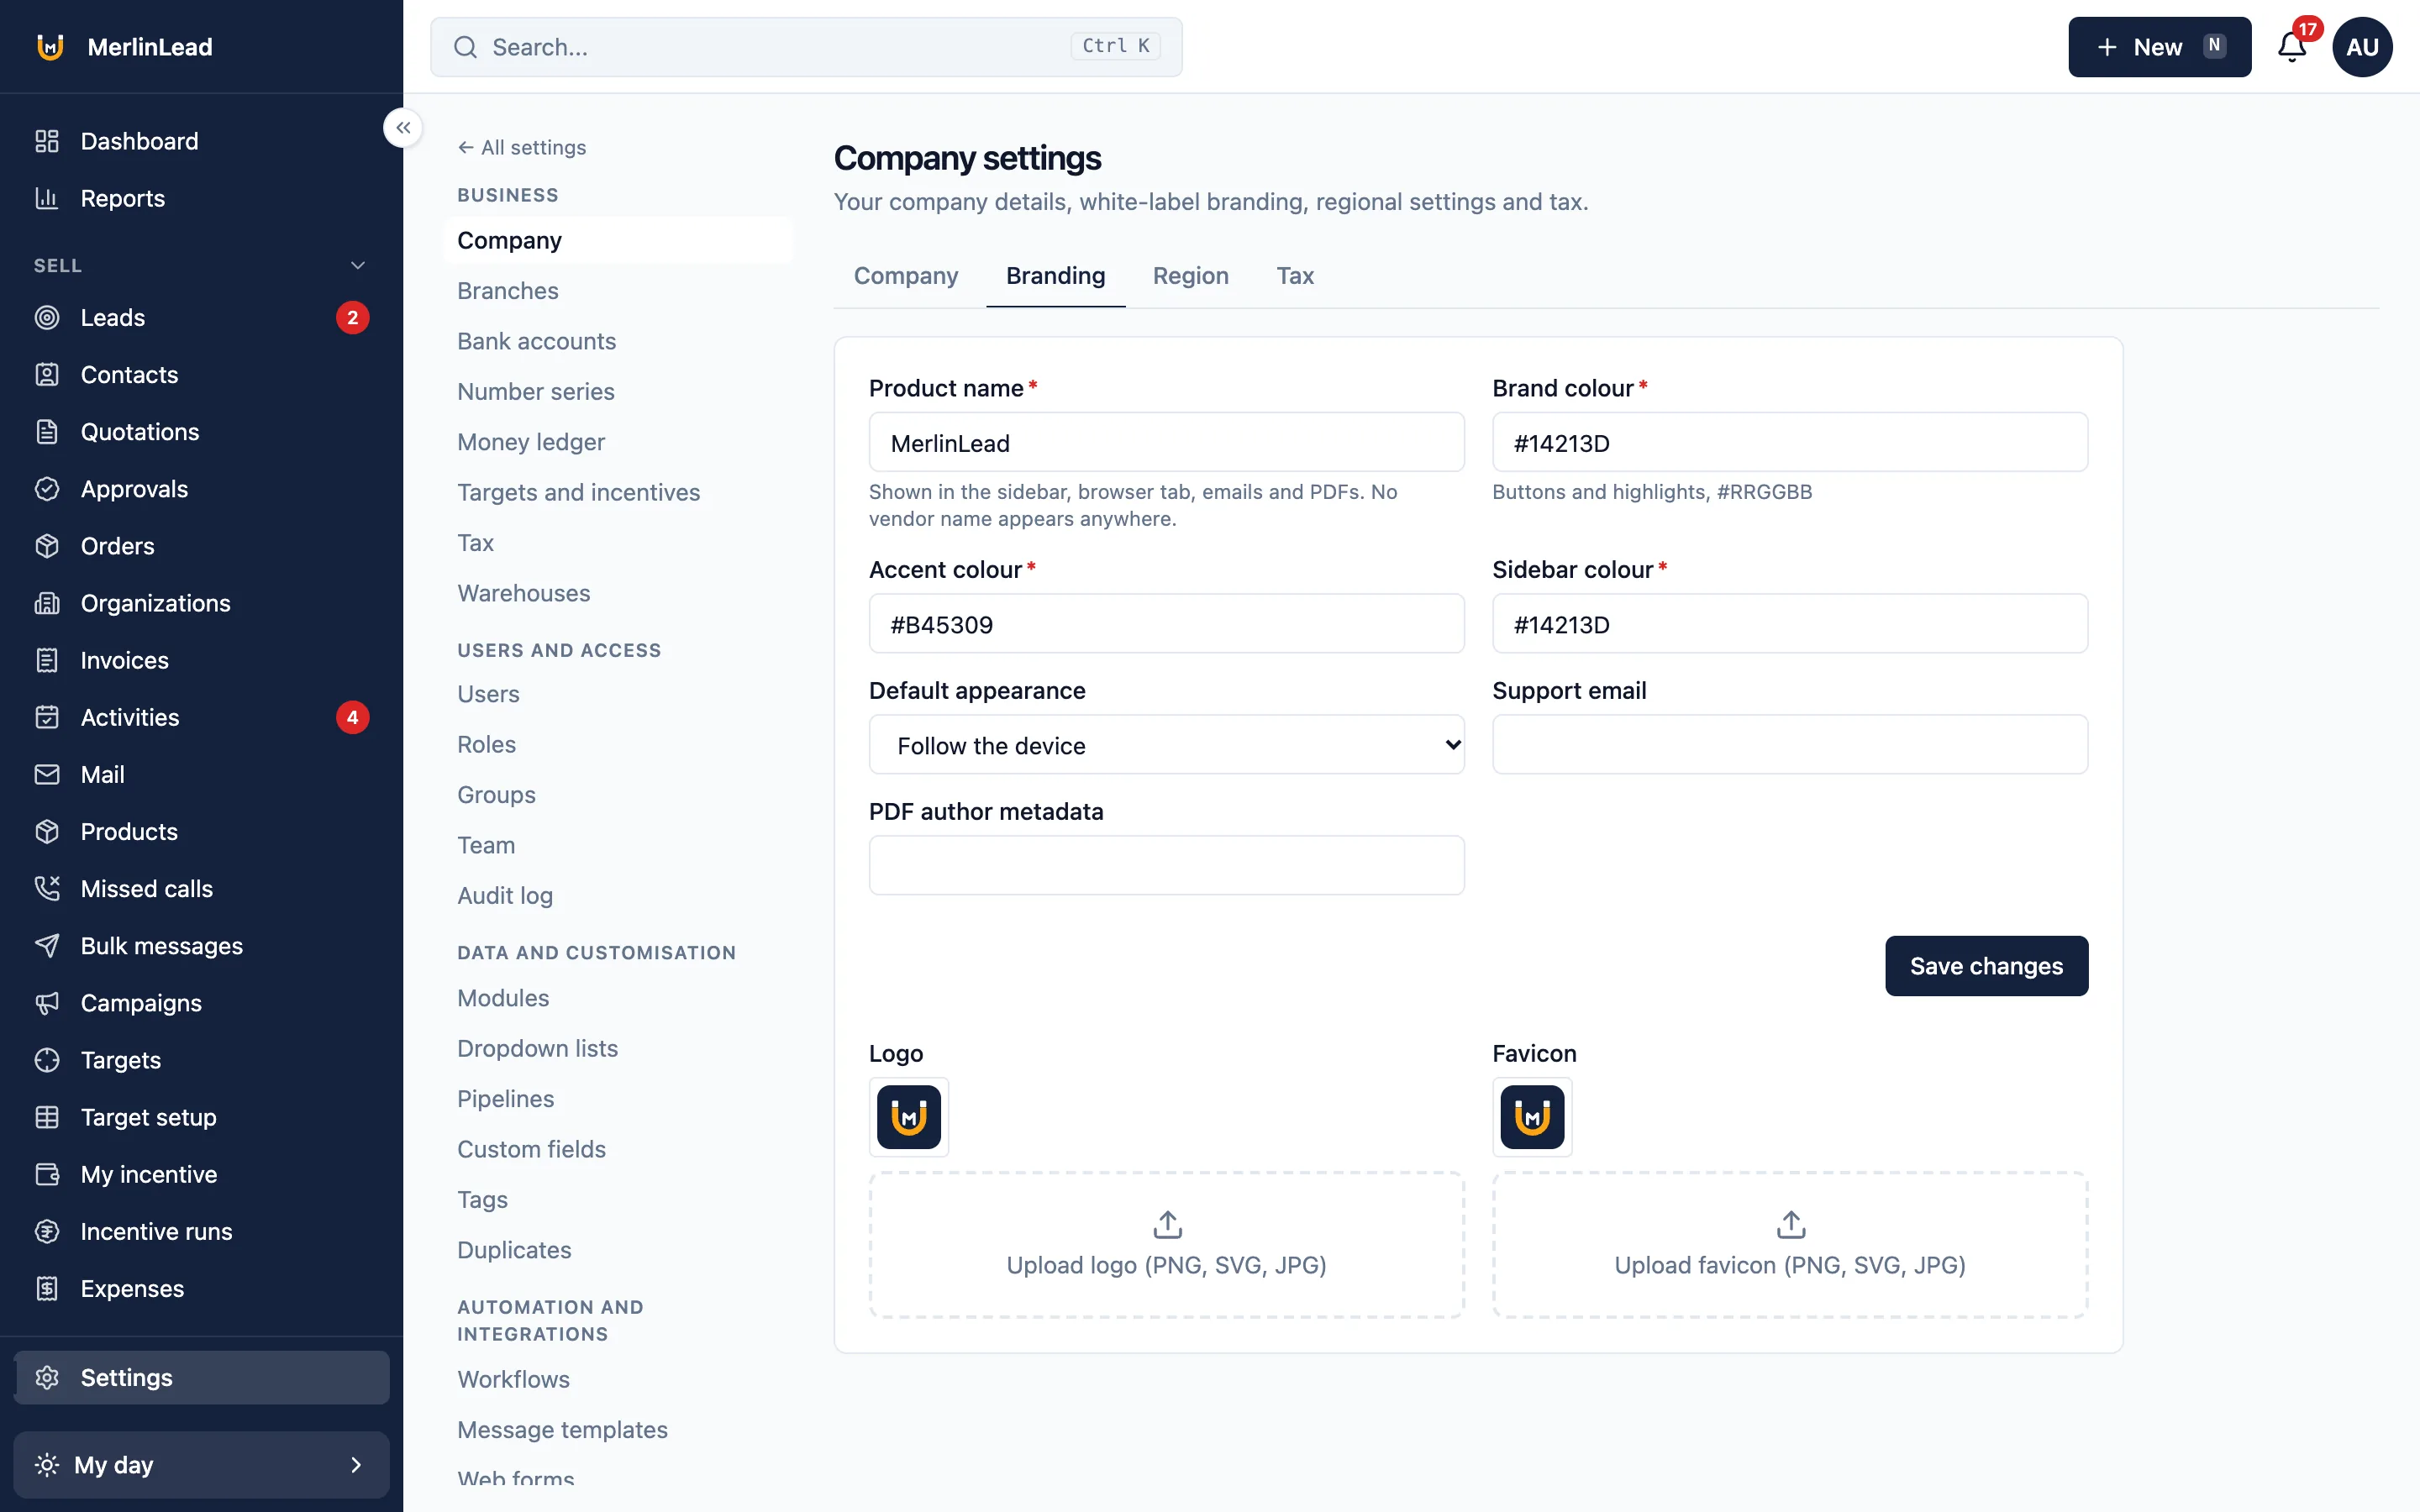
Task: Open Expenses receipt icon
Action: click(47, 1288)
